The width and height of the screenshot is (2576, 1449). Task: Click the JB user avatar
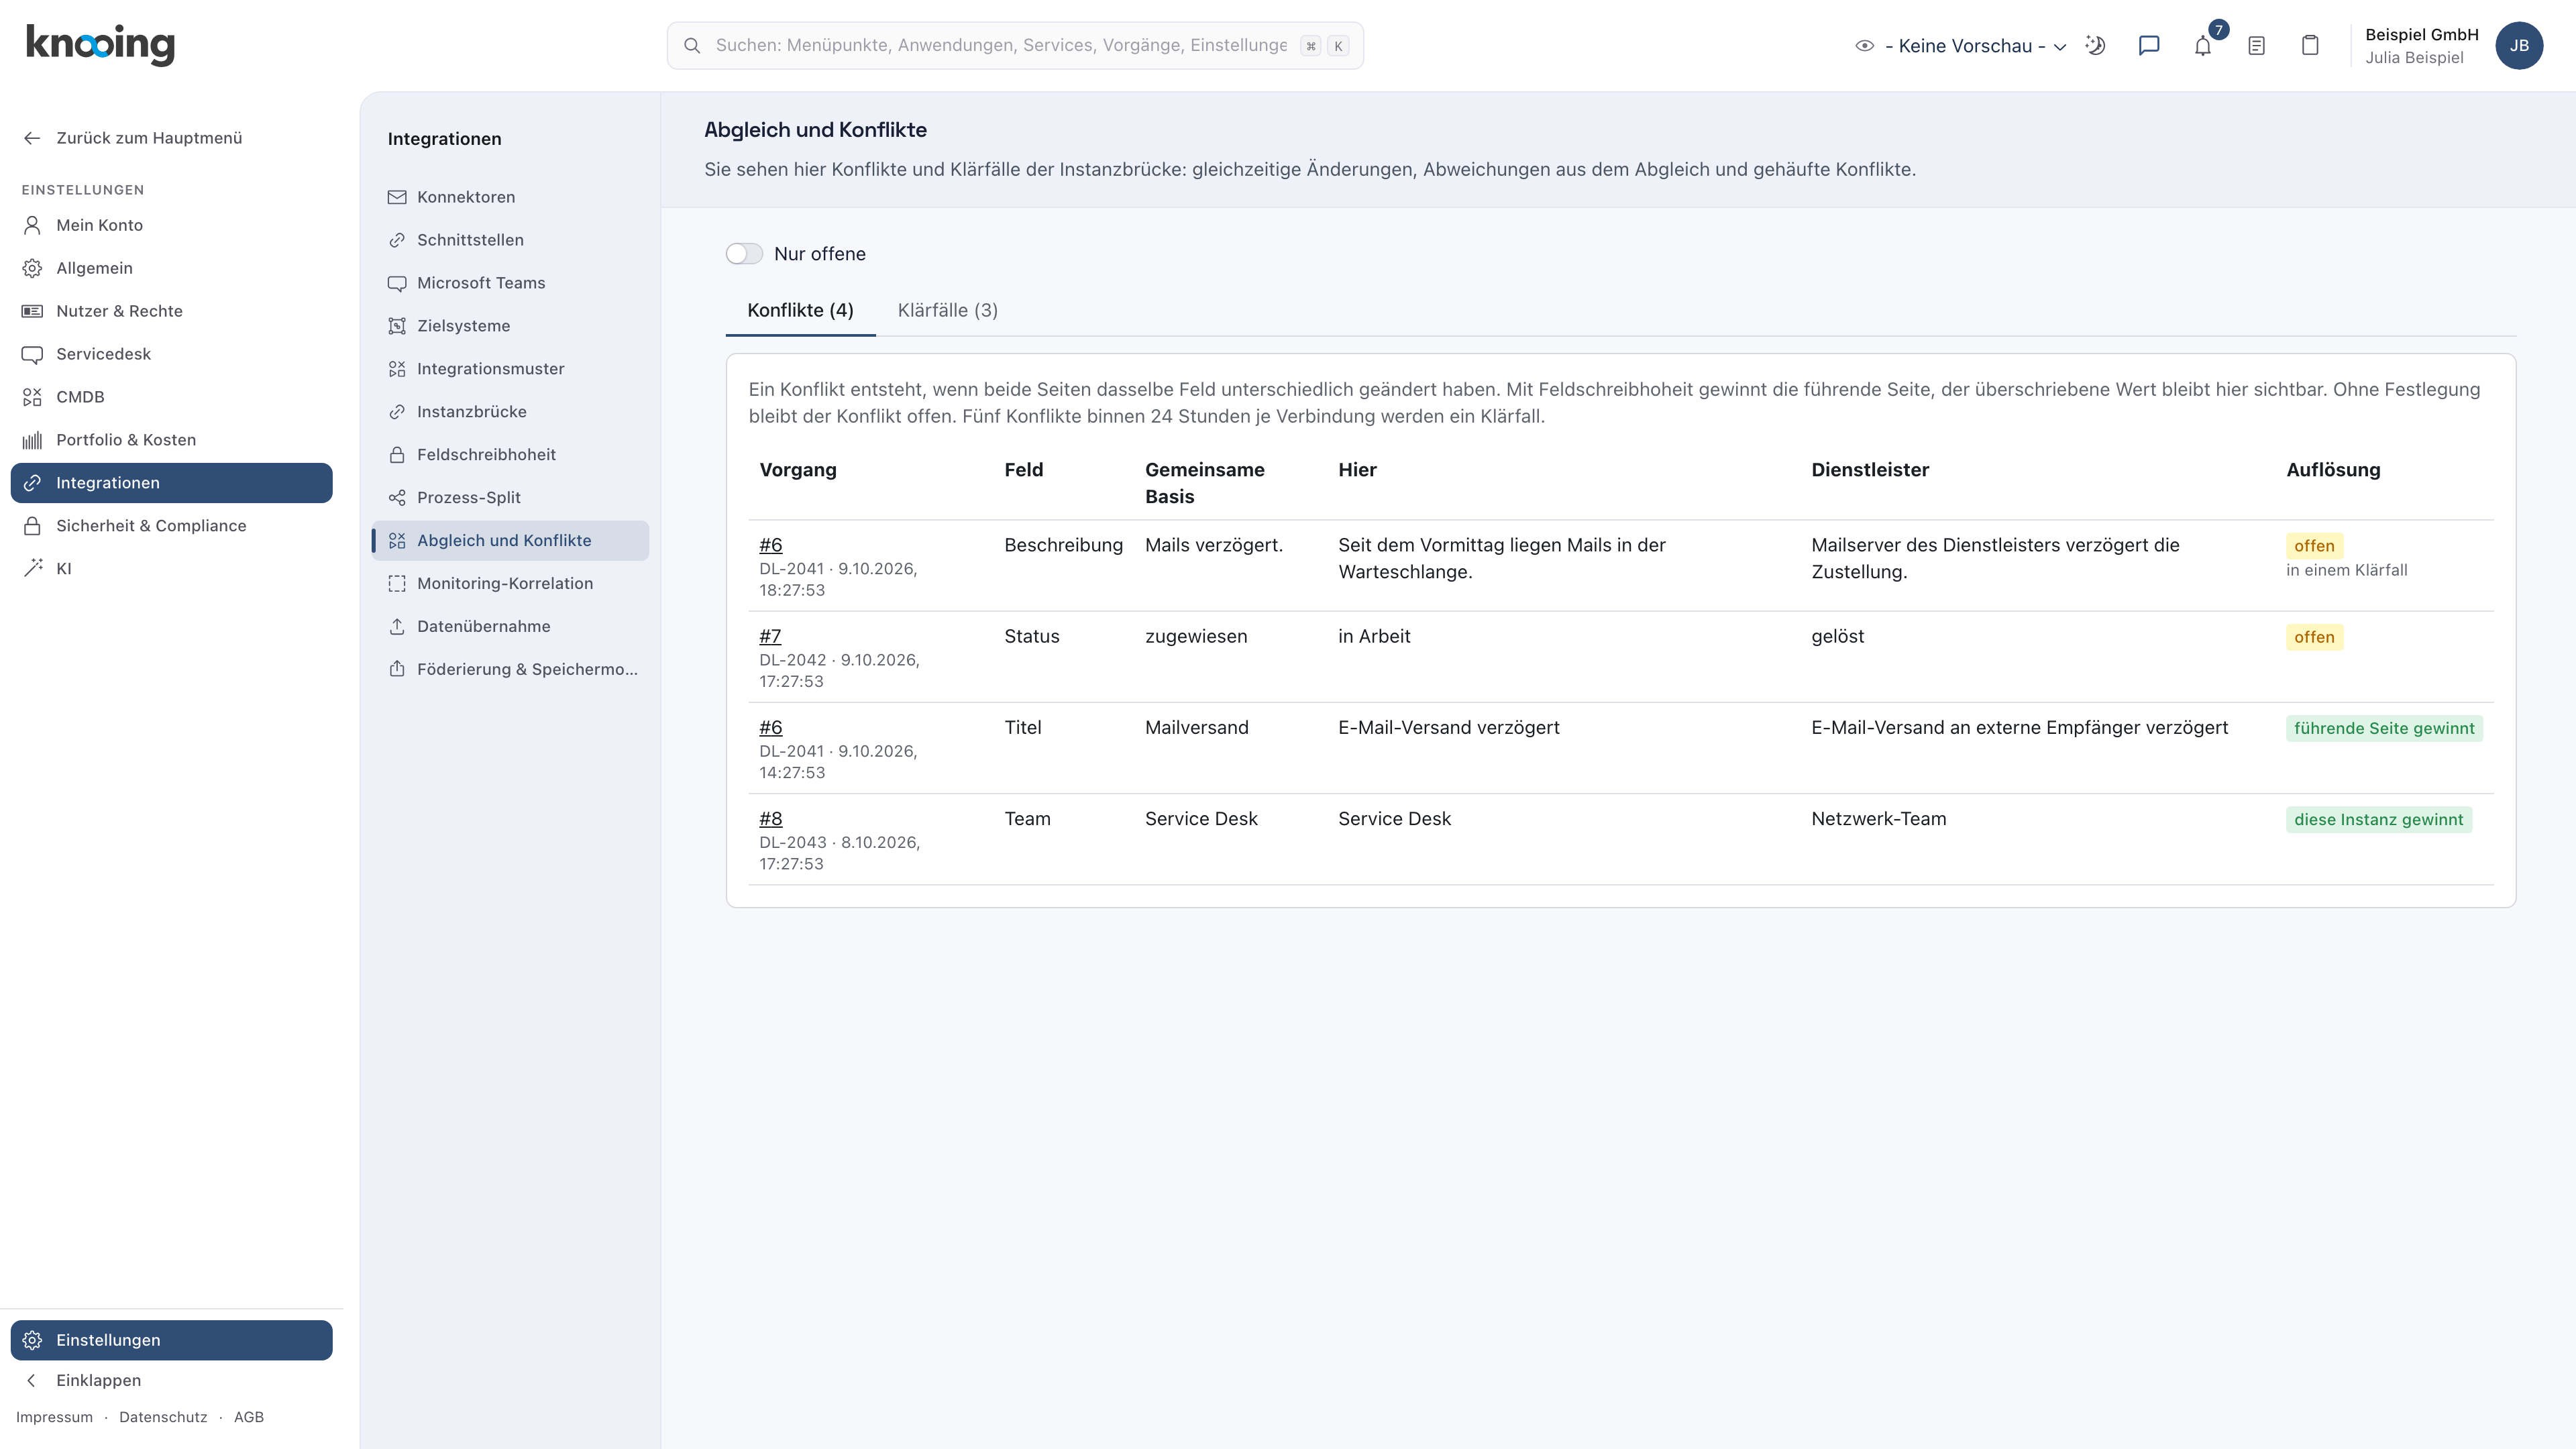2519,46
